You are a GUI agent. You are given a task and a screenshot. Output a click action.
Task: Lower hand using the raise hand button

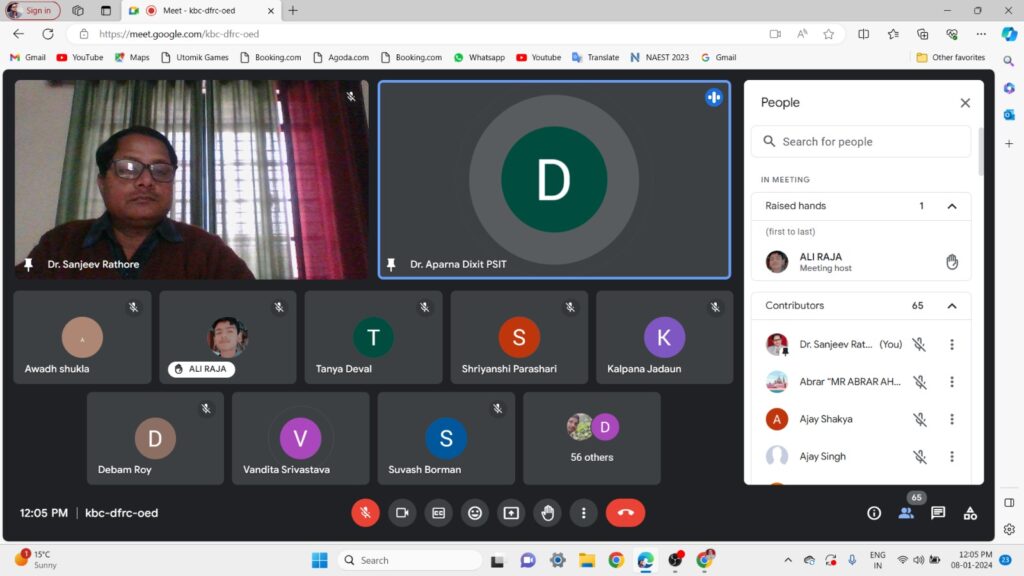(548, 513)
